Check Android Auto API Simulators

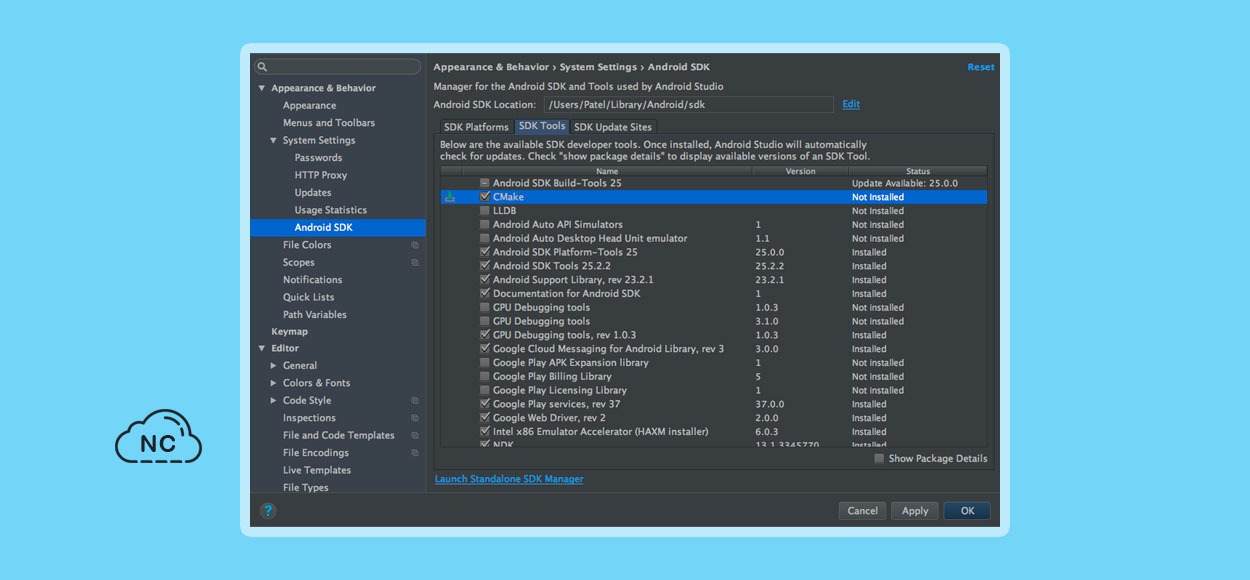click(x=485, y=225)
